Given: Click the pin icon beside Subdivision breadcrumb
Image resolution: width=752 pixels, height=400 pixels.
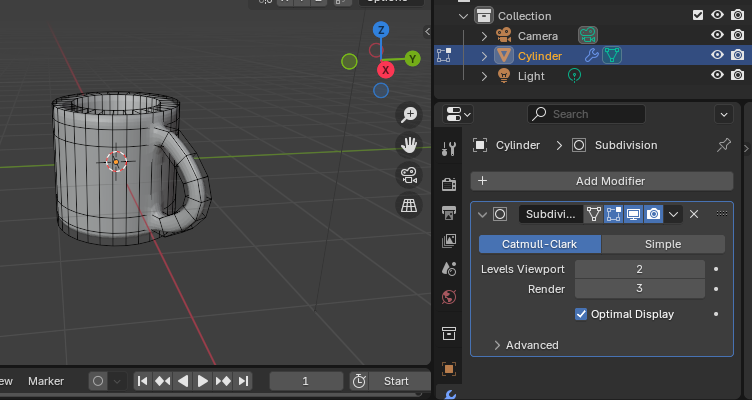Looking at the screenshot, I should tap(724, 145).
